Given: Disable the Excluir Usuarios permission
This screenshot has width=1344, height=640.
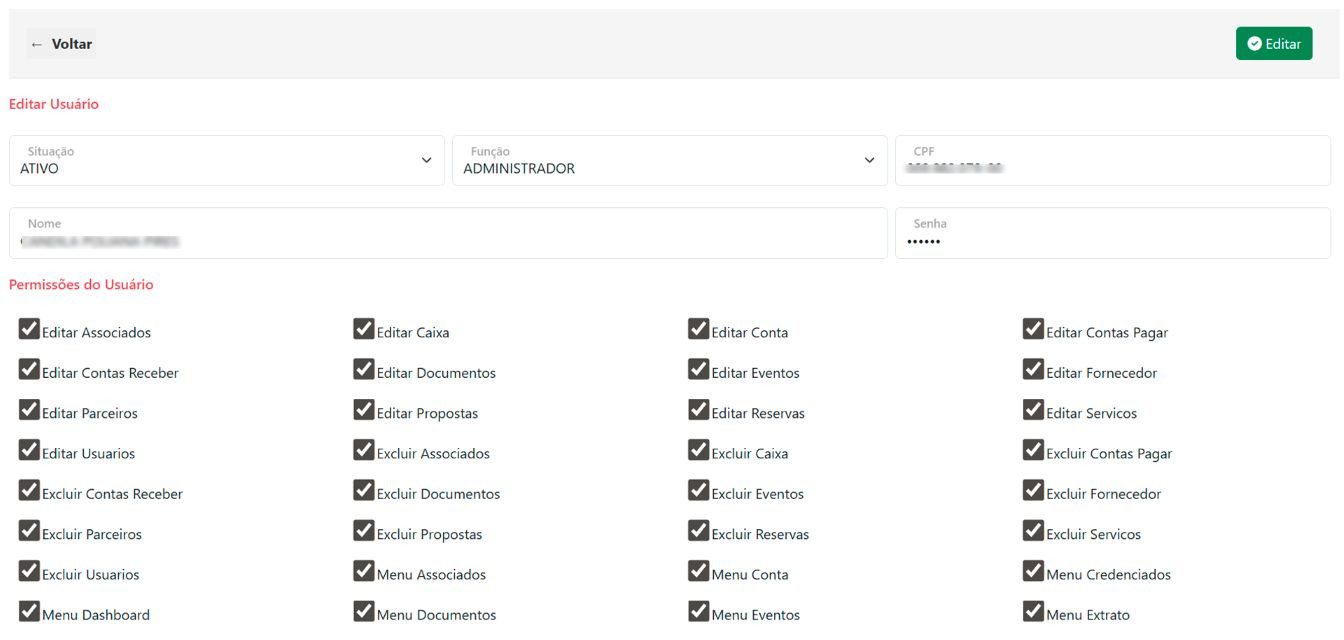Looking at the screenshot, I should (x=29, y=573).
